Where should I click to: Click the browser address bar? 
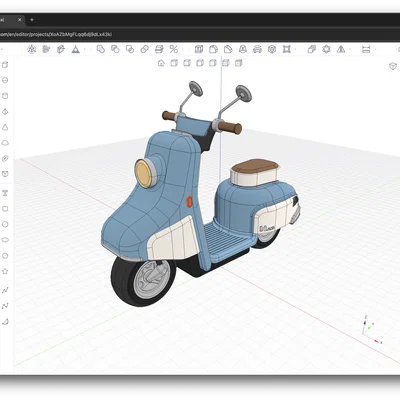[200, 34]
